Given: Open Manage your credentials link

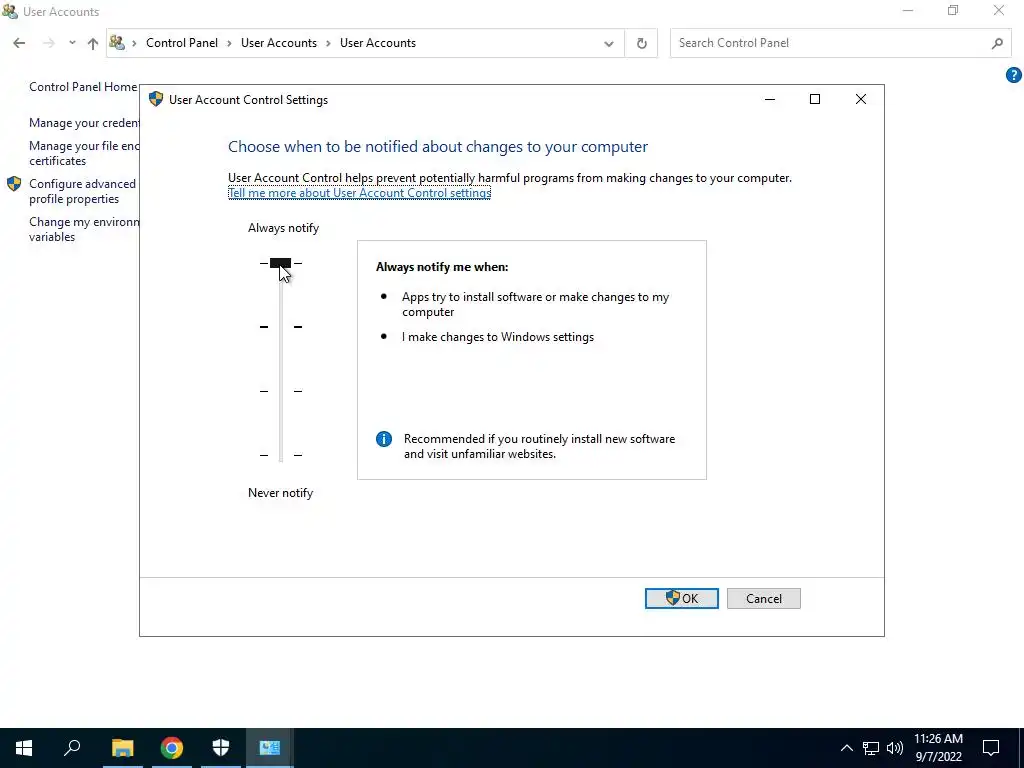Looking at the screenshot, I should [84, 123].
